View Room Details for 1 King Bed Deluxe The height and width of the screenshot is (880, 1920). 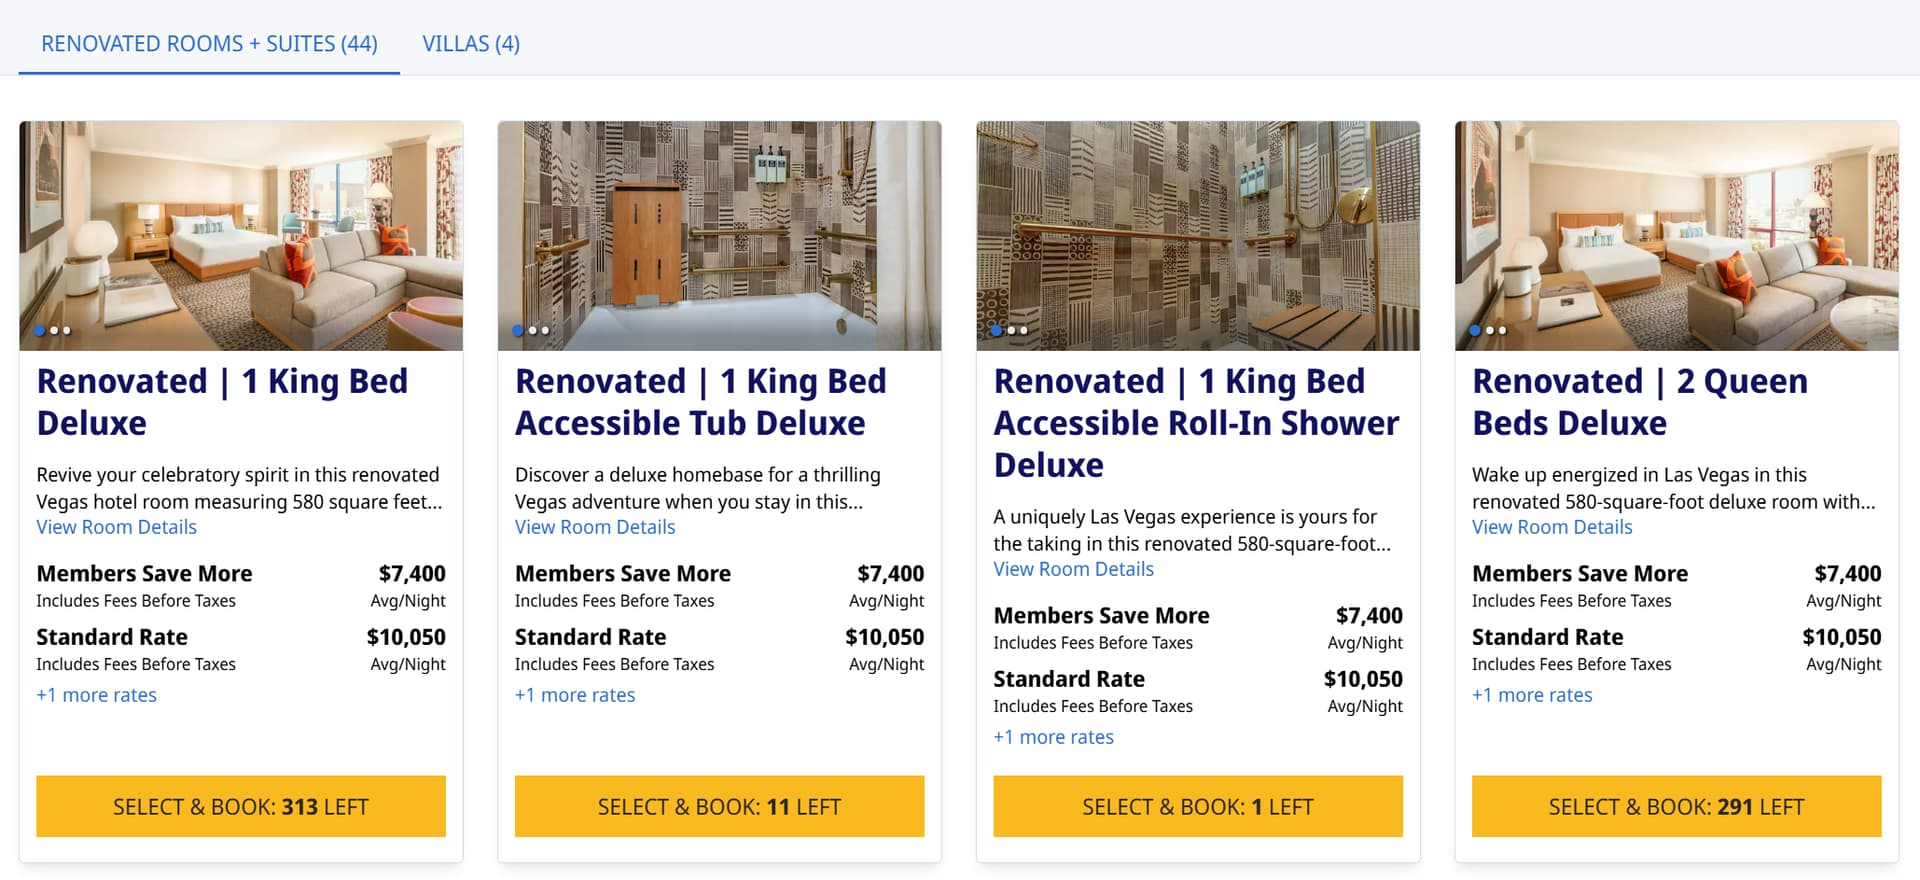tap(116, 527)
